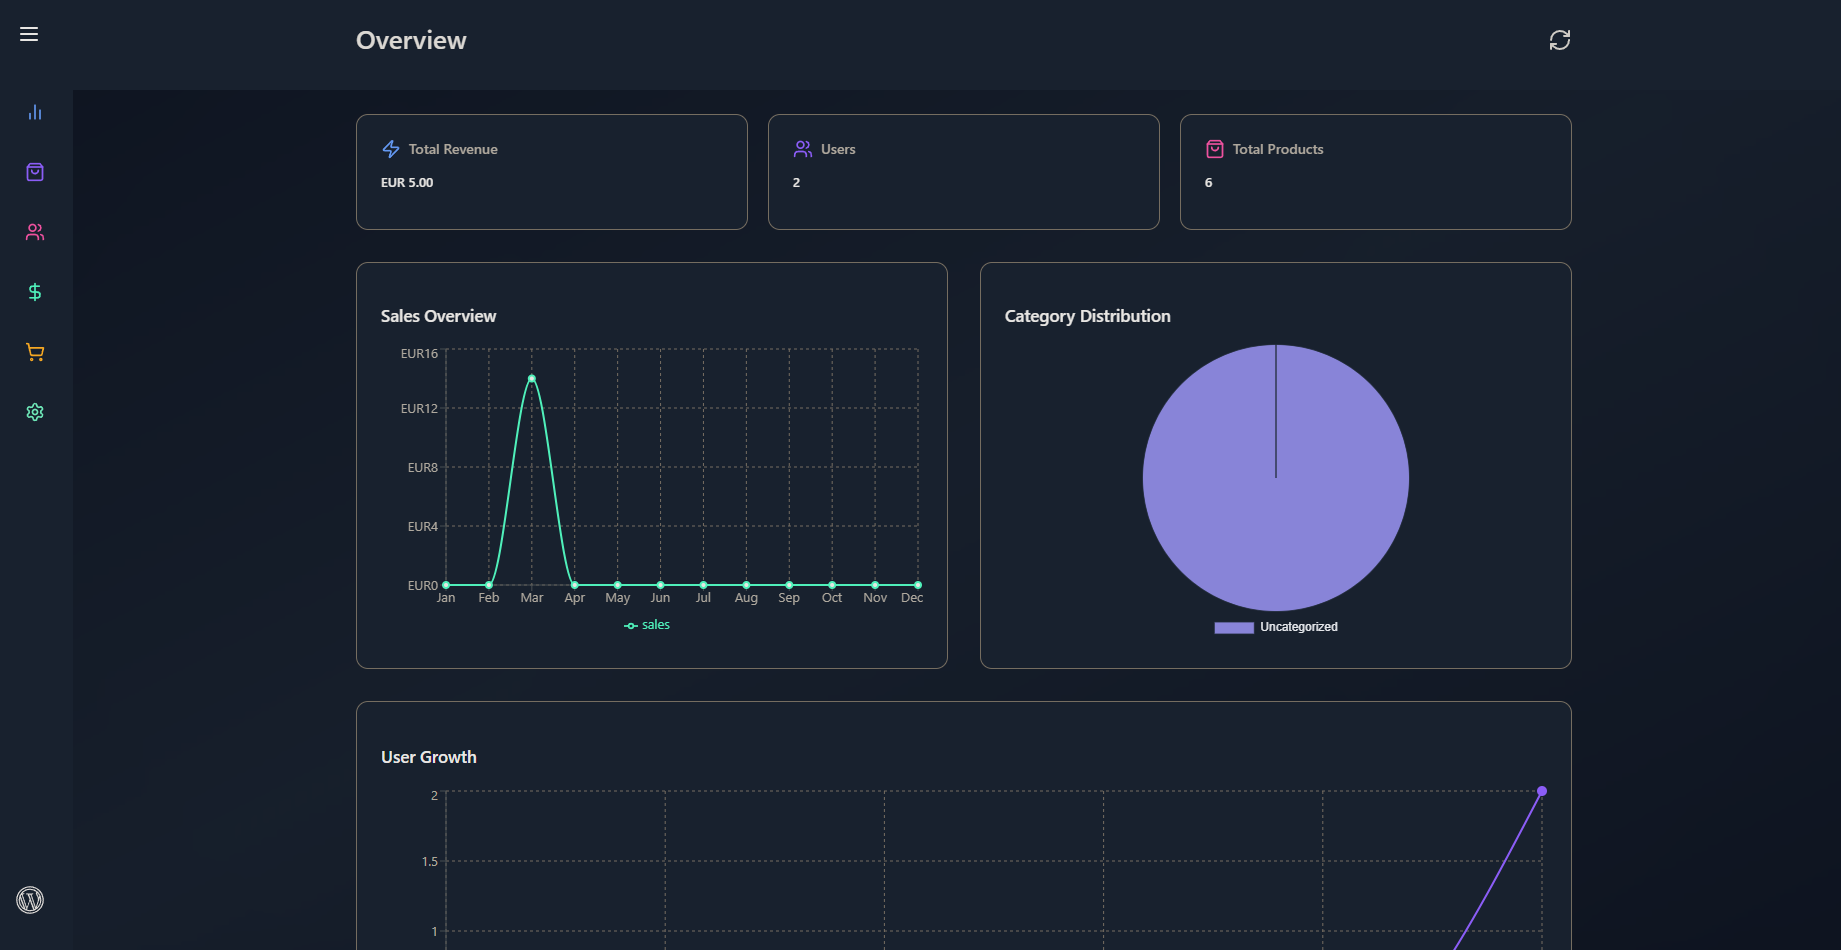This screenshot has width=1841, height=950.
Task: Click the Category Distribution heading
Action: 1087,316
